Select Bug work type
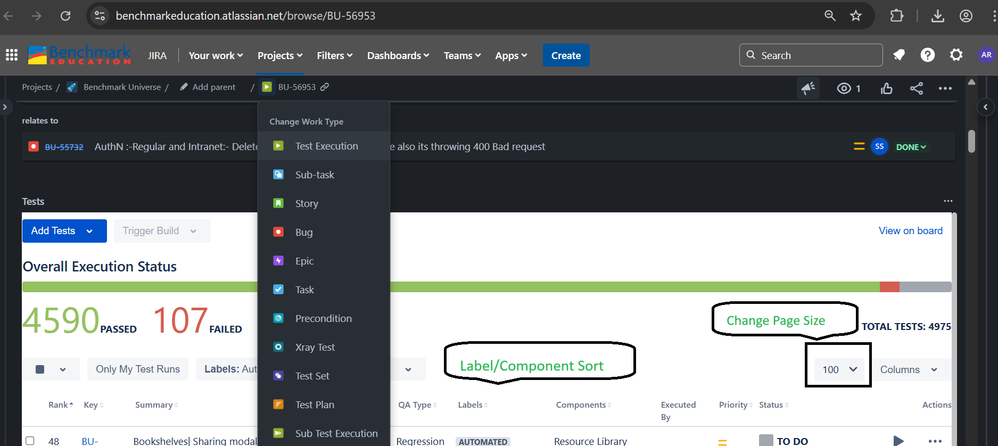Image resolution: width=998 pixels, height=446 pixels. click(324, 232)
